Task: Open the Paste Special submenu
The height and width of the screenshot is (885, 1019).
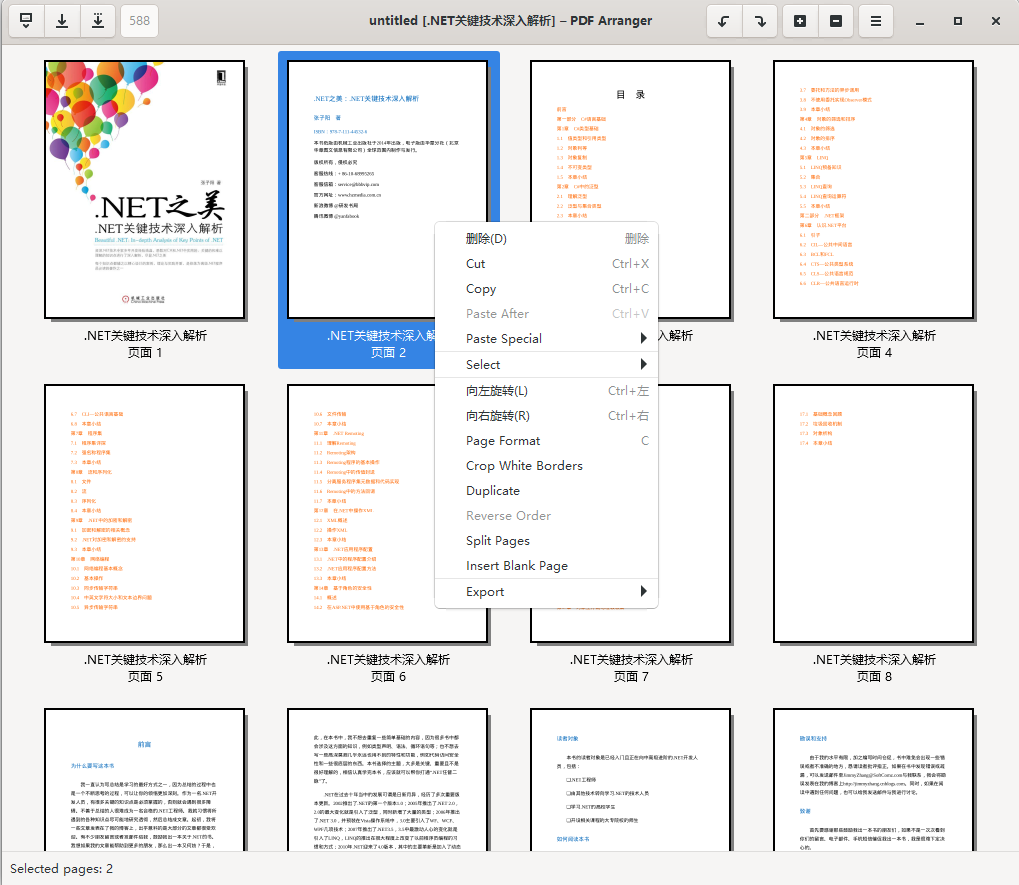Action: (547, 339)
